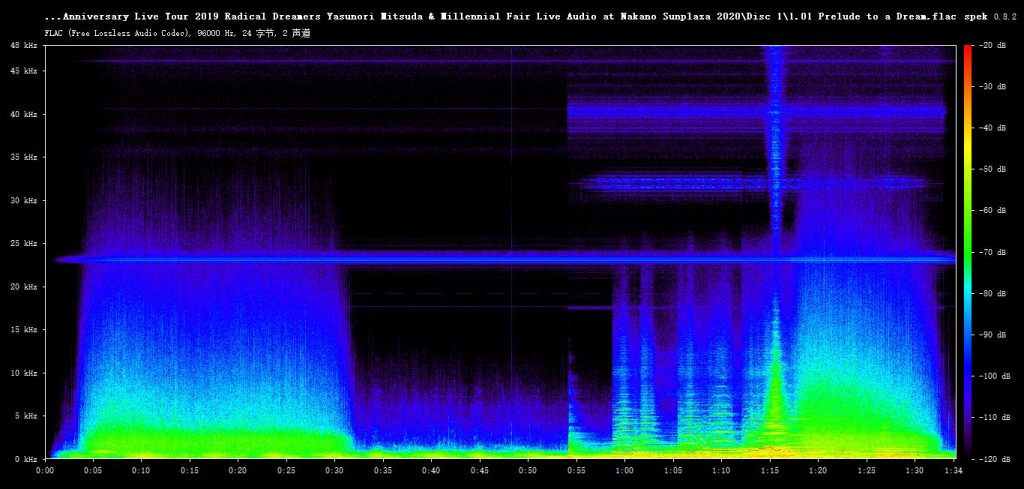The height and width of the screenshot is (489, 1024).
Task: Click the 0:00 time axis label
Action: click(x=45, y=470)
